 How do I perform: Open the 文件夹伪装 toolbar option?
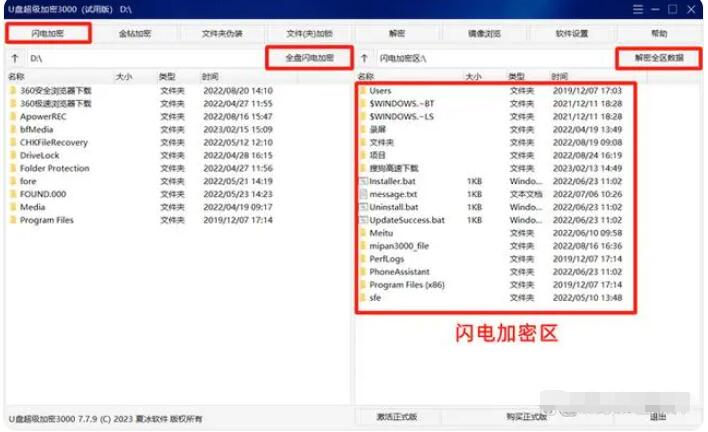click(x=222, y=33)
